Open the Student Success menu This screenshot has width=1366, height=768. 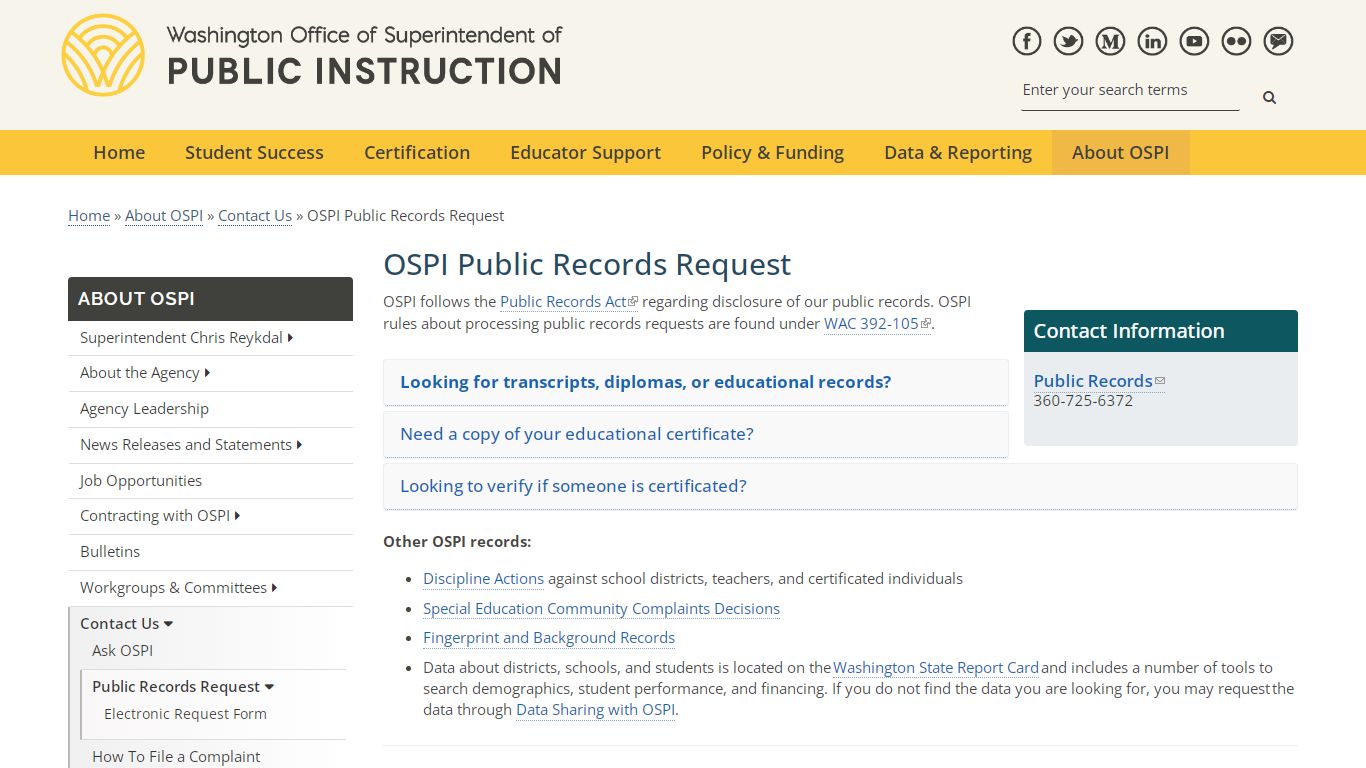tap(254, 152)
